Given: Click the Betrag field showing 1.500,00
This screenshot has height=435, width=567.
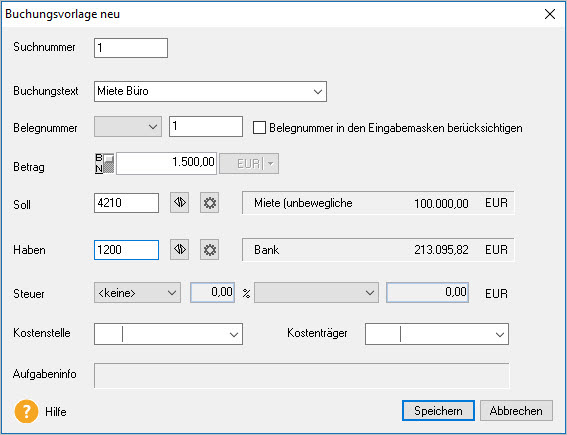Looking at the screenshot, I should coord(166,163).
